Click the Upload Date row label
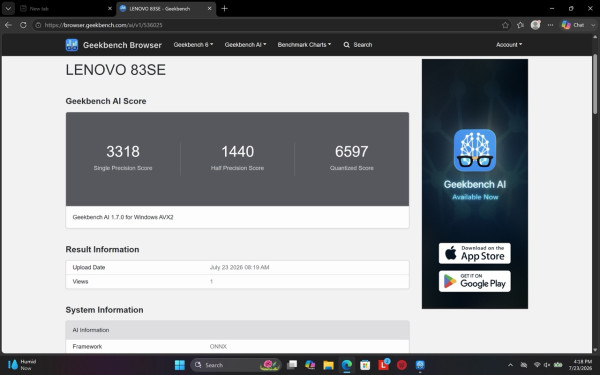Viewport: 600px width, 375px height. click(x=89, y=267)
